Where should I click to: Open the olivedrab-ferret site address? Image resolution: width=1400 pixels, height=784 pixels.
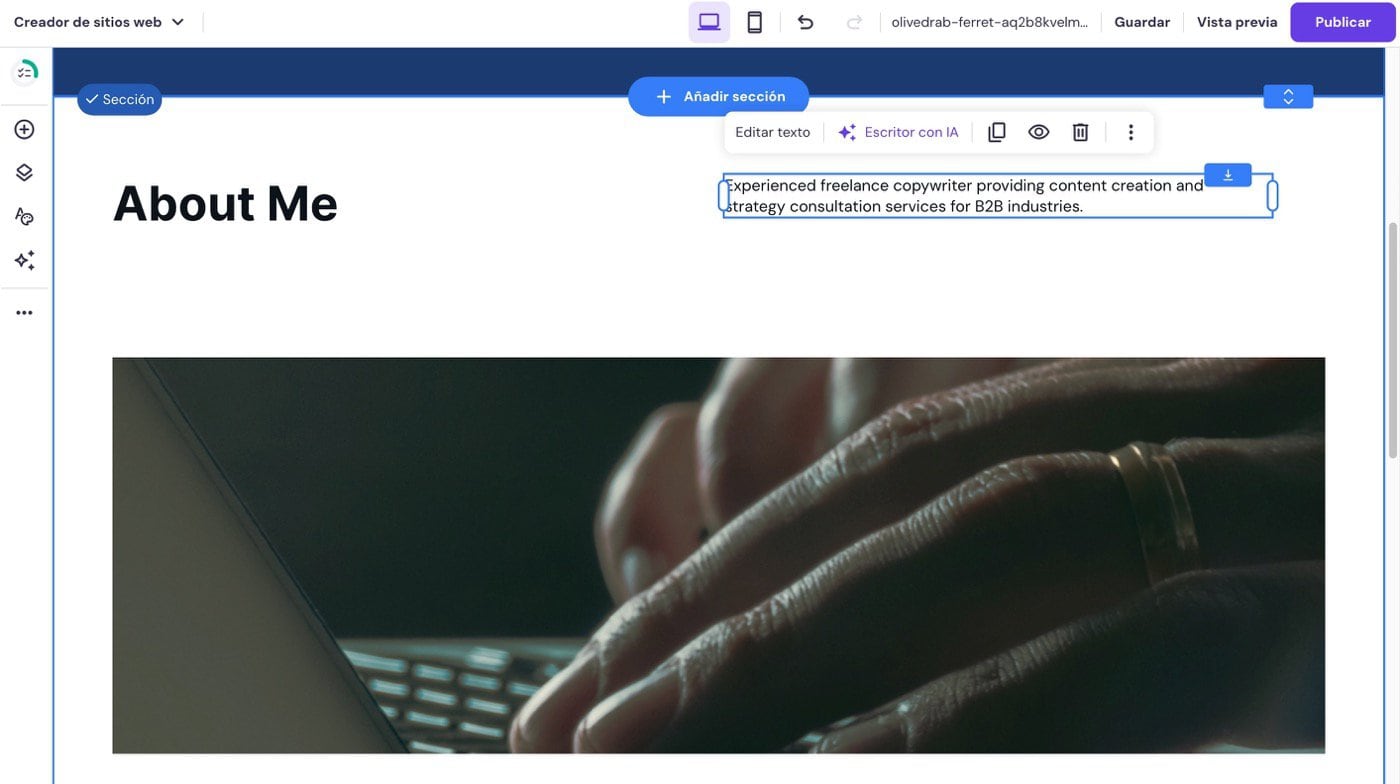[989, 22]
